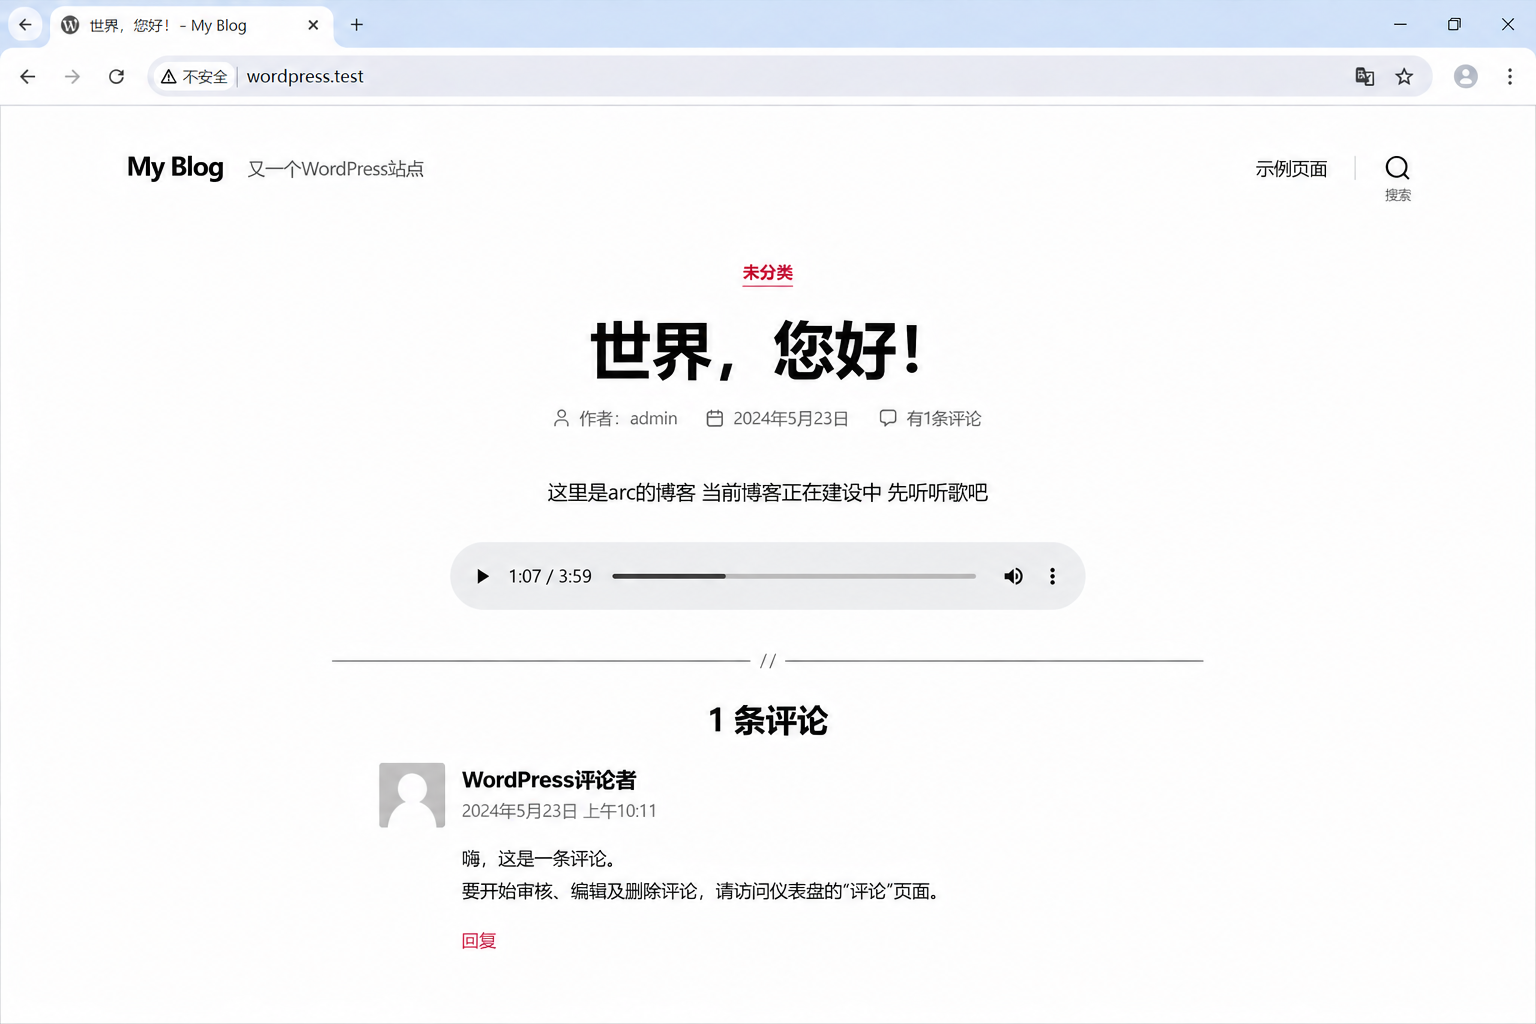
Task: Go to My Blog homepage title
Action: click(x=175, y=167)
